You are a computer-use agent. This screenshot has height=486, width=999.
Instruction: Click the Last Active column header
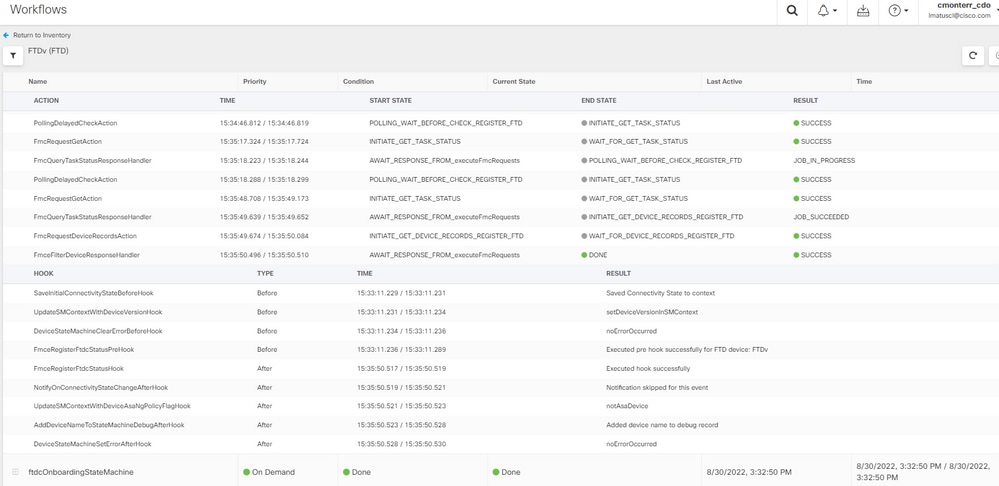pos(724,82)
